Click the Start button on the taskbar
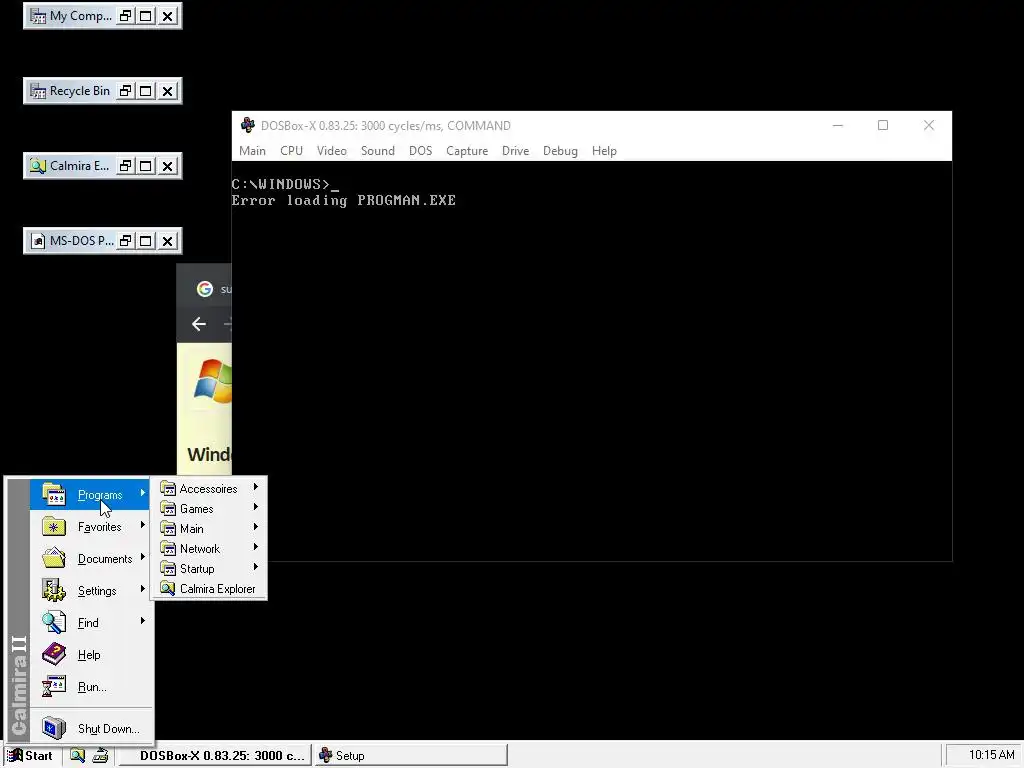Screen dimensions: 1024x768 point(31,756)
